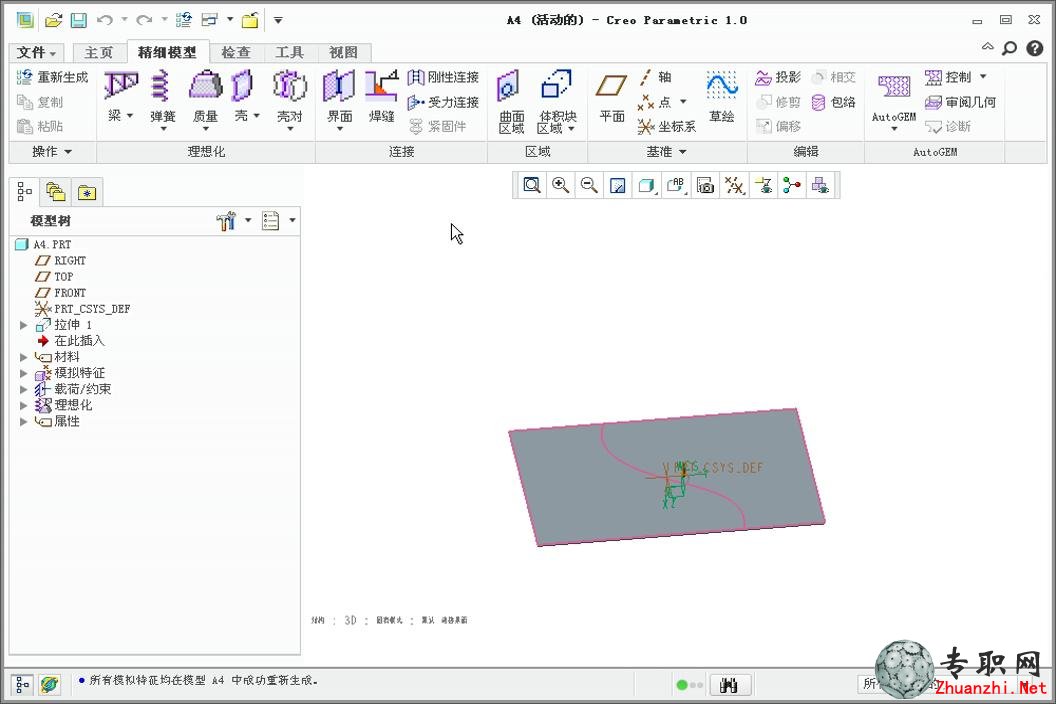The image size is (1056, 704).
Task: Expand the 拉伸 1 tree node
Action: tap(24, 325)
